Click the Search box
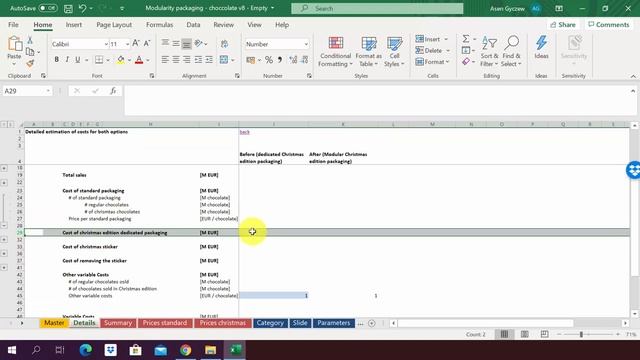This screenshot has width=640, height=360. point(377,8)
